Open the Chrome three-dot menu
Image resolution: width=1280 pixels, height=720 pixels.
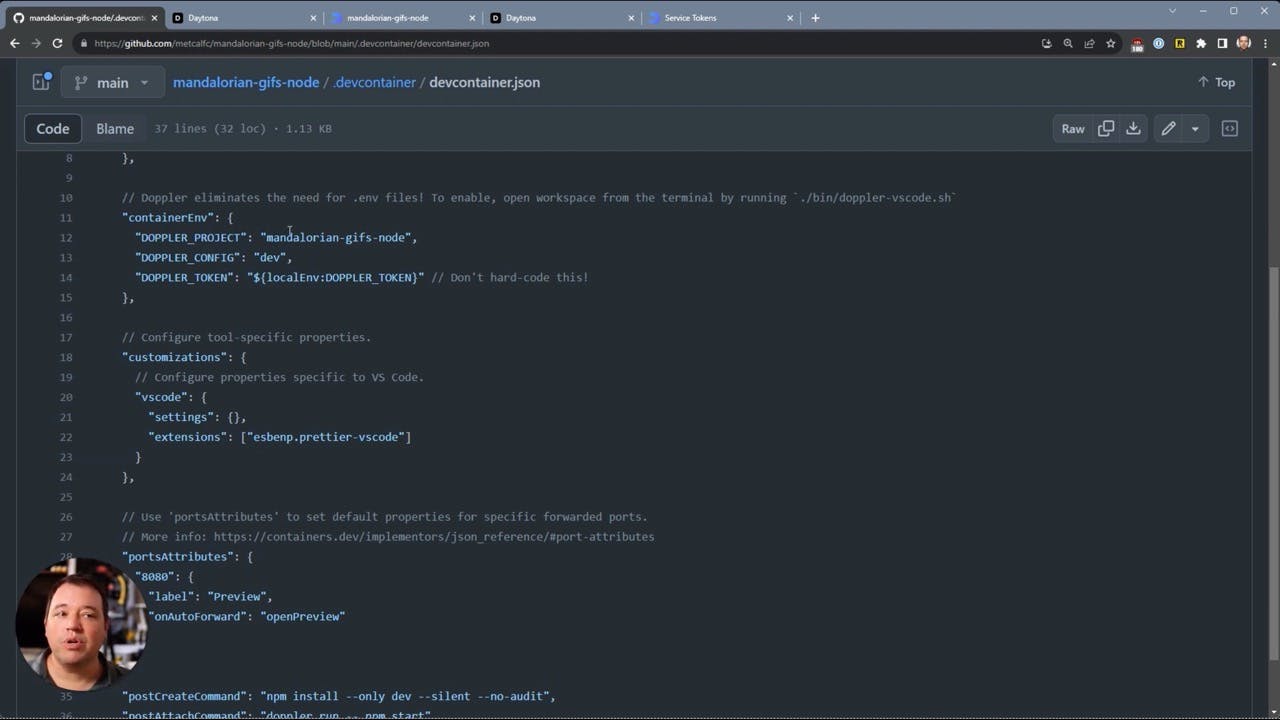[1265, 43]
